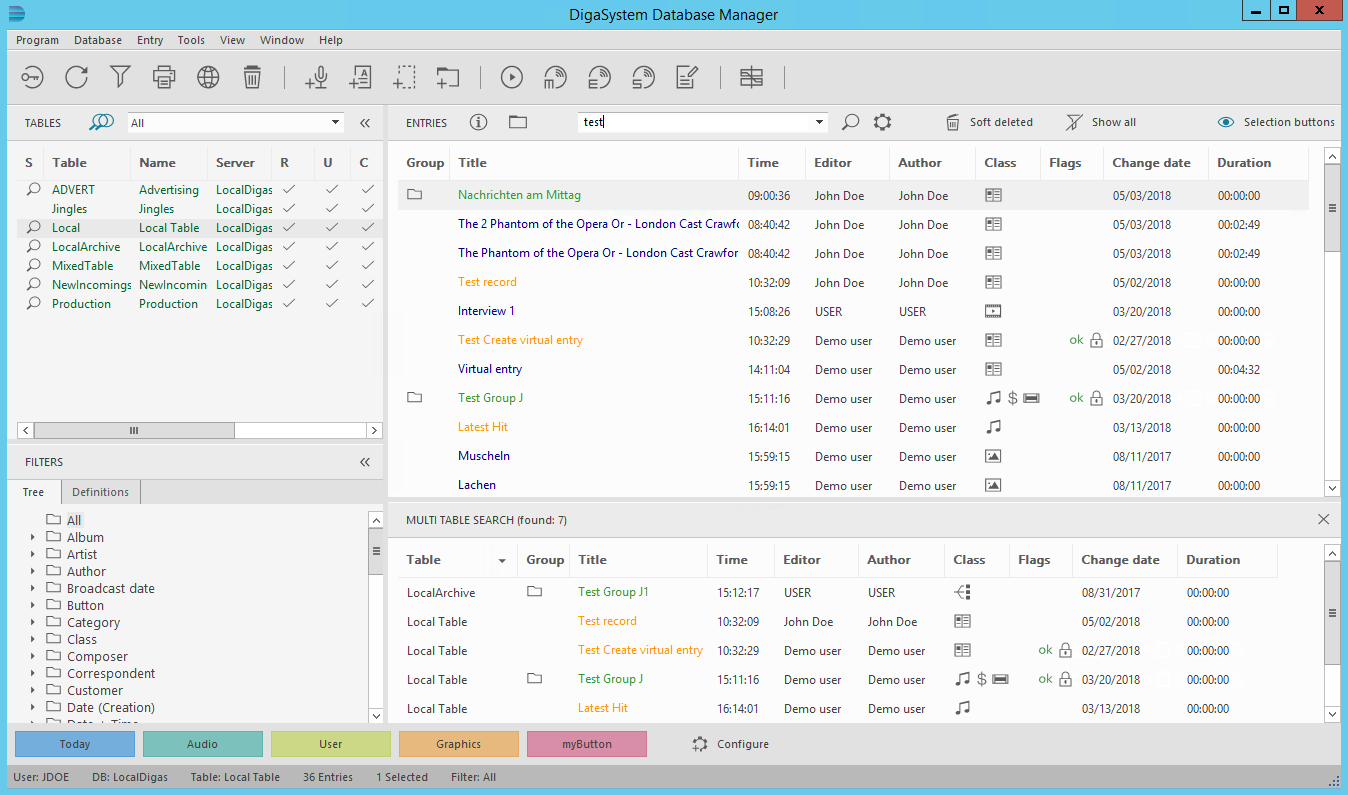Click the Refresh toolbar icon

tap(76, 77)
